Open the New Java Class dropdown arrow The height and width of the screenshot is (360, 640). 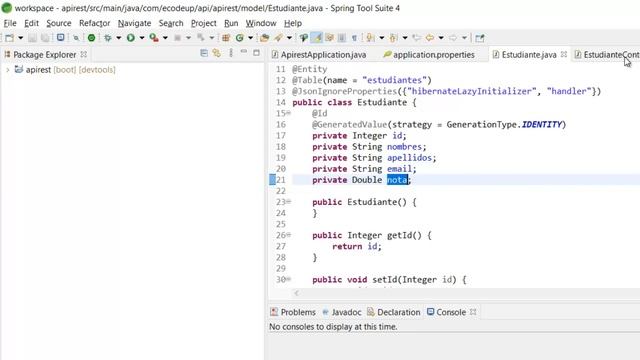[x=250, y=38]
